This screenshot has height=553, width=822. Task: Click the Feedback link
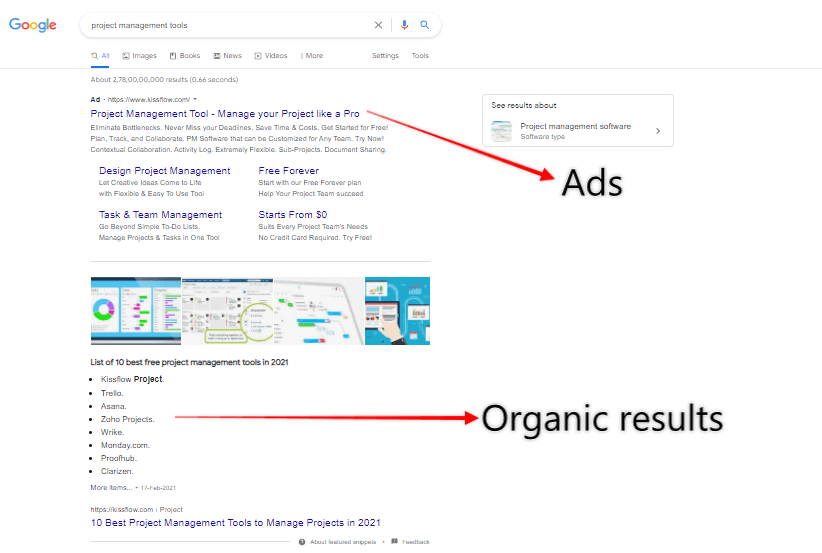click(416, 542)
